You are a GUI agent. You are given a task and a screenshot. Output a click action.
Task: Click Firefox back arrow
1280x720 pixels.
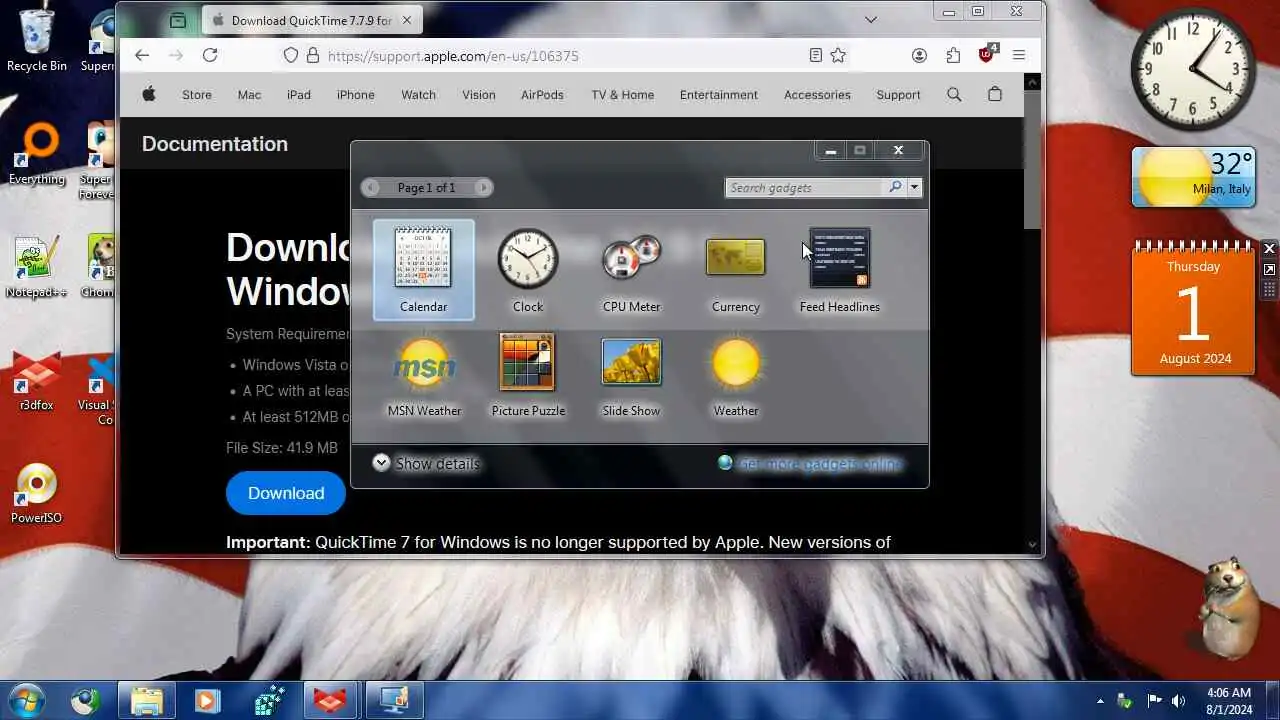142,56
